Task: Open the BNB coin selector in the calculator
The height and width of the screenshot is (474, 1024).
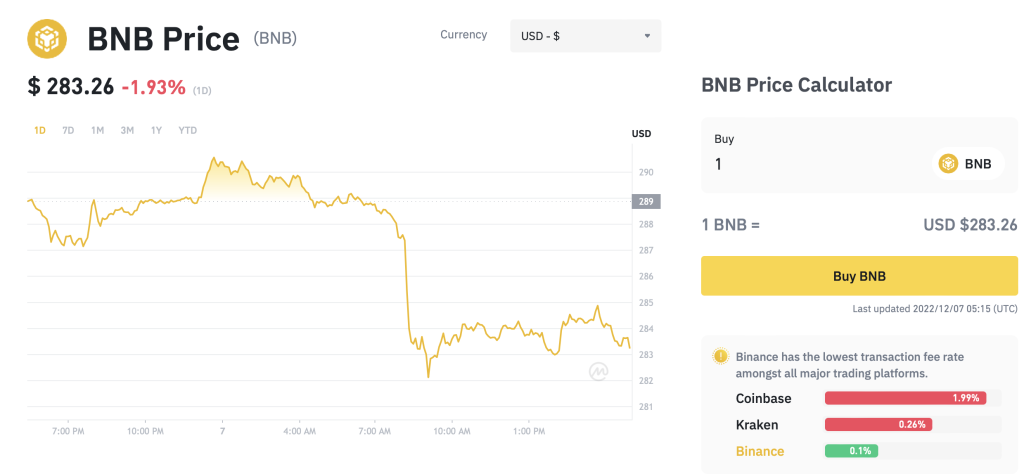Action: [x=968, y=164]
